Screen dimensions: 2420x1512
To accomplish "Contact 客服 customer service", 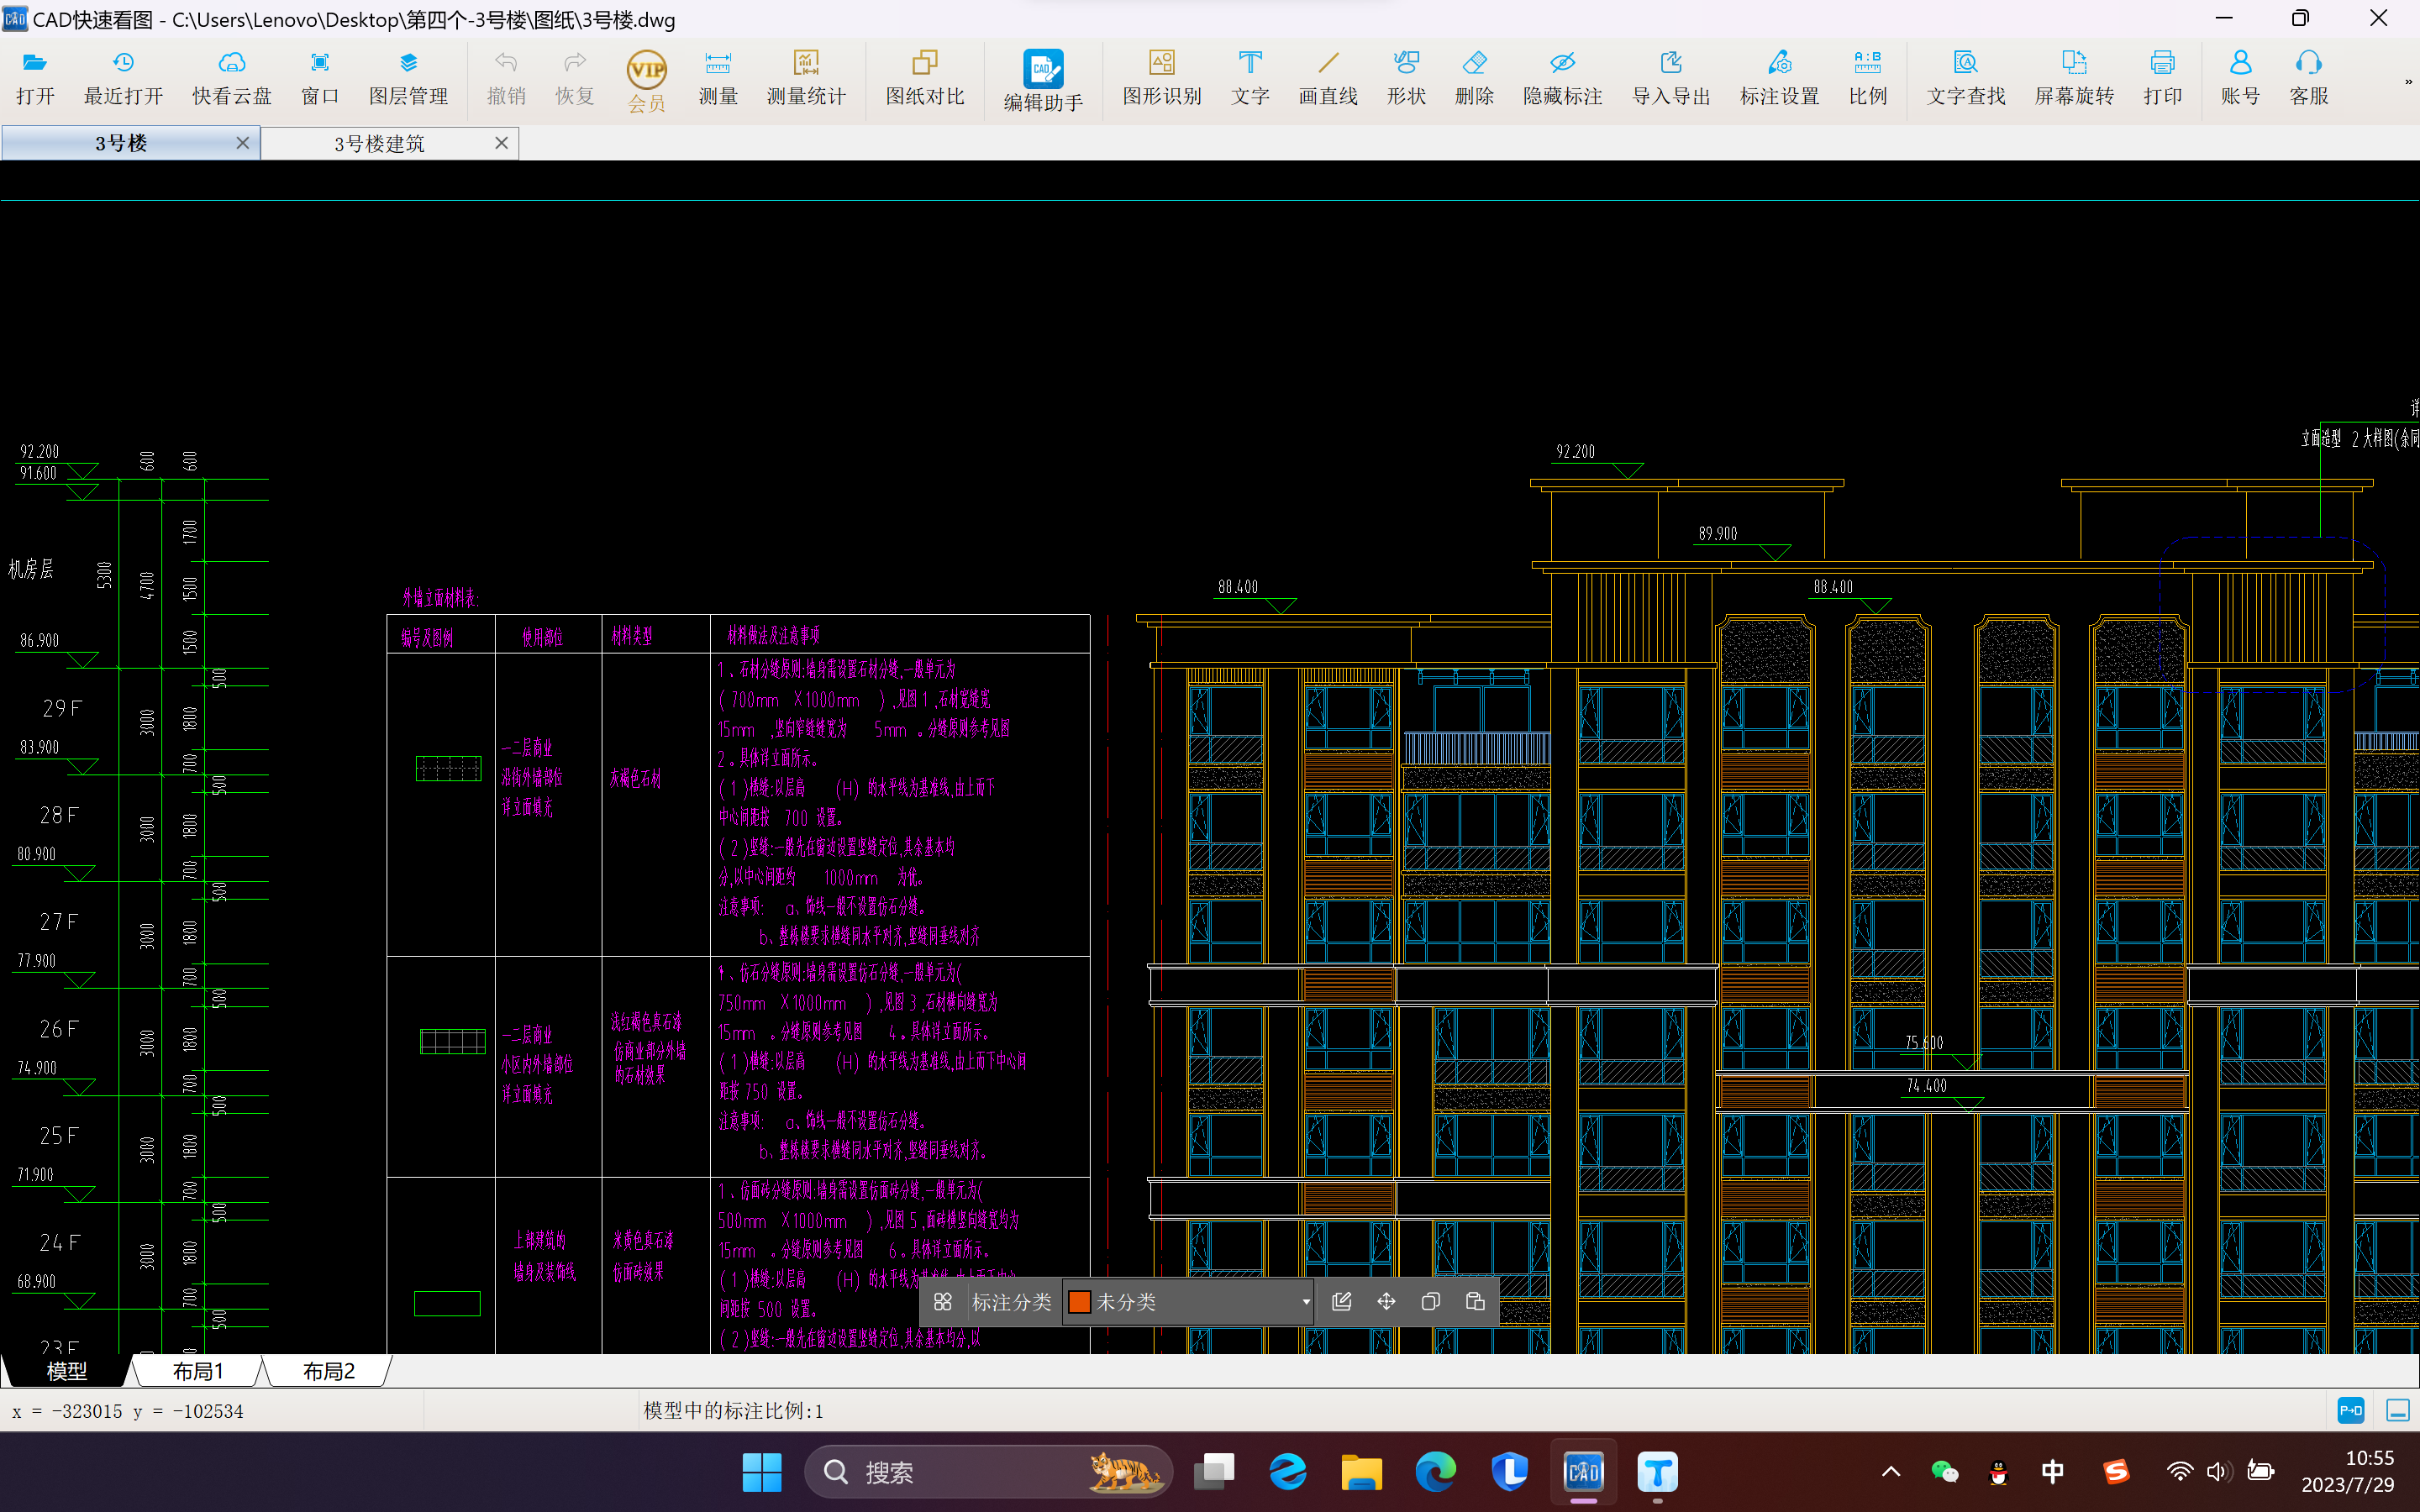I will 2309,78.
